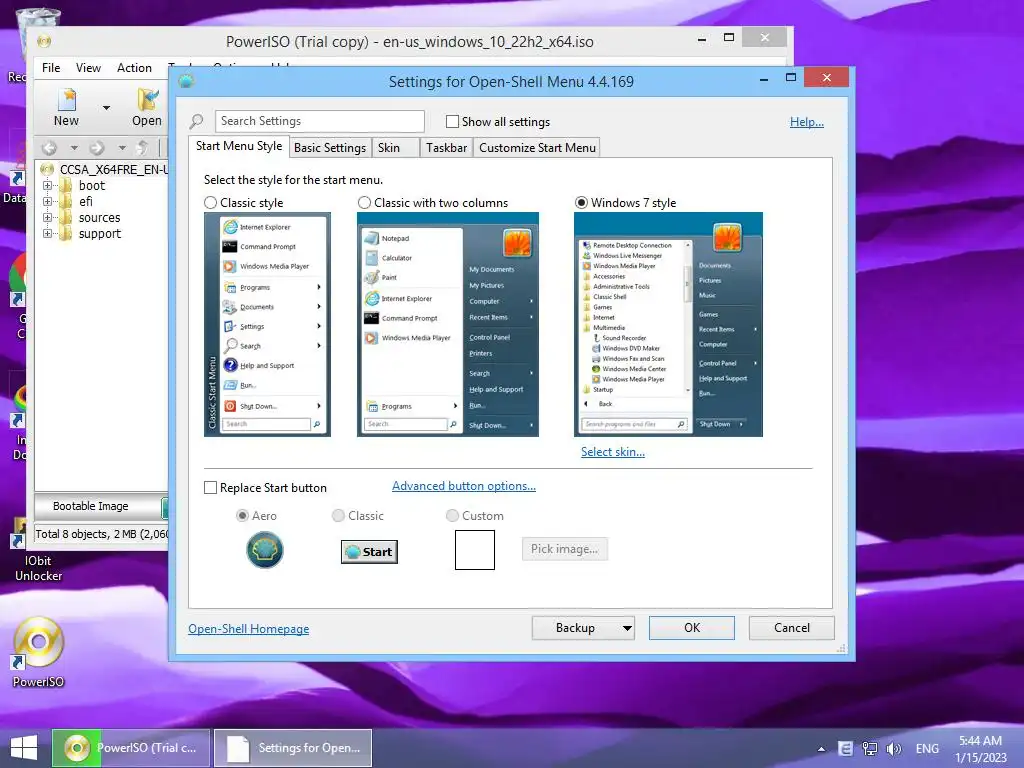Enable the Show all settings checkbox
Viewport: 1024px width, 768px height.
pyautogui.click(x=452, y=121)
